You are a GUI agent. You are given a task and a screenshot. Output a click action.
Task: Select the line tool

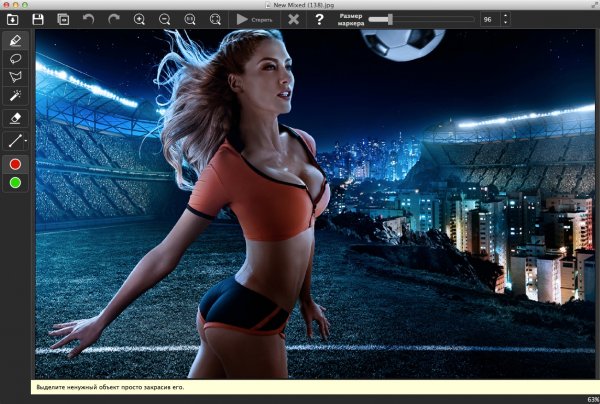point(15,141)
